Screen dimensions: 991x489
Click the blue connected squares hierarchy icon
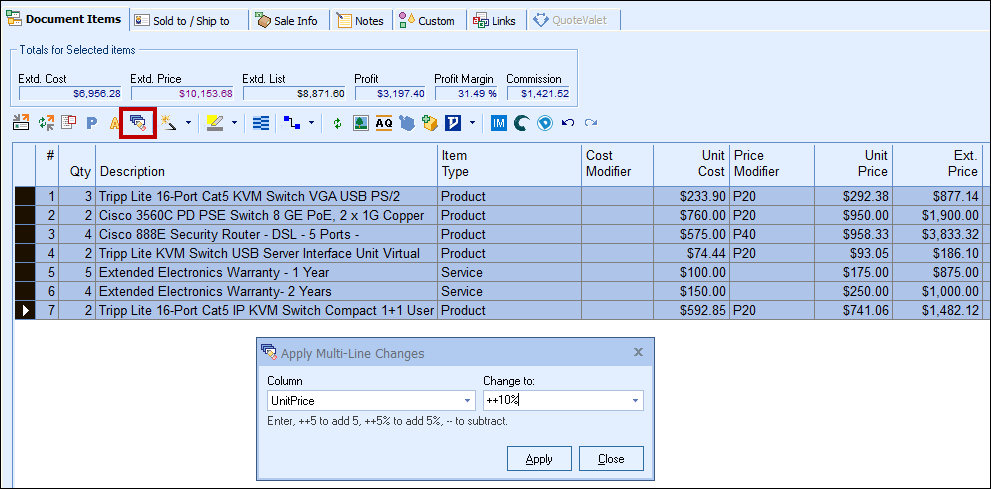click(x=292, y=123)
